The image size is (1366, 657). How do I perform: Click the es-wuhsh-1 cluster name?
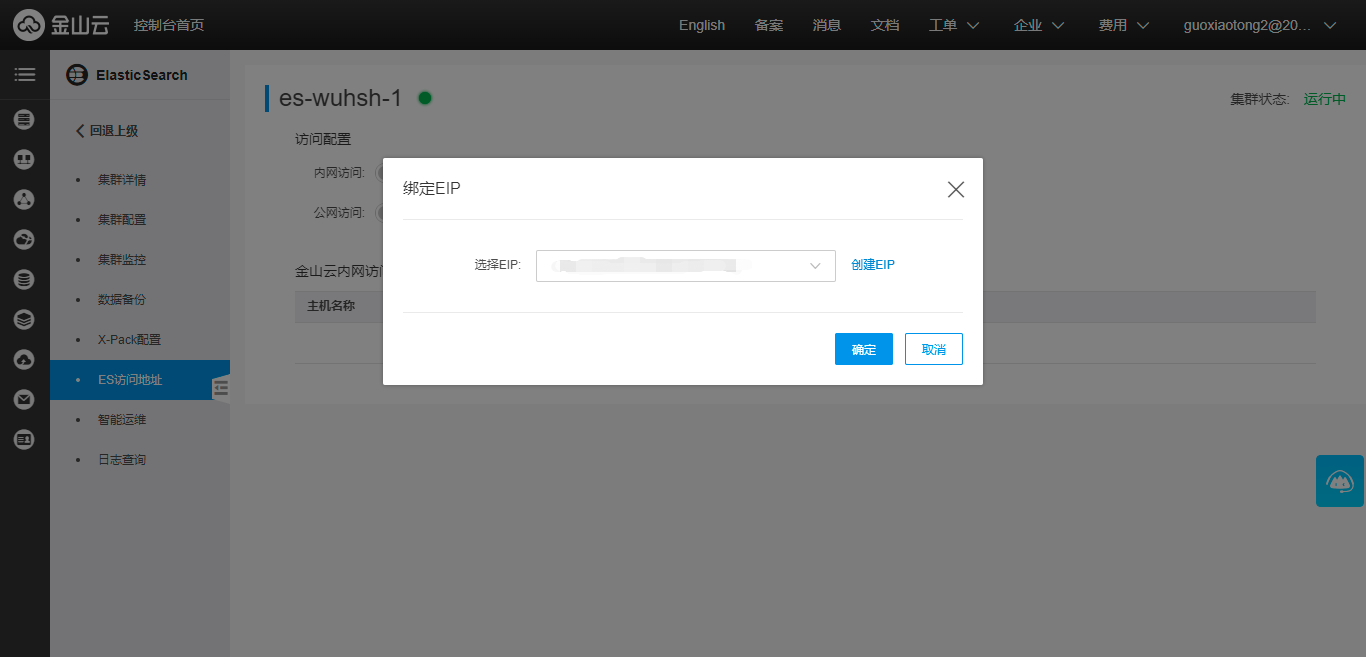tap(340, 98)
